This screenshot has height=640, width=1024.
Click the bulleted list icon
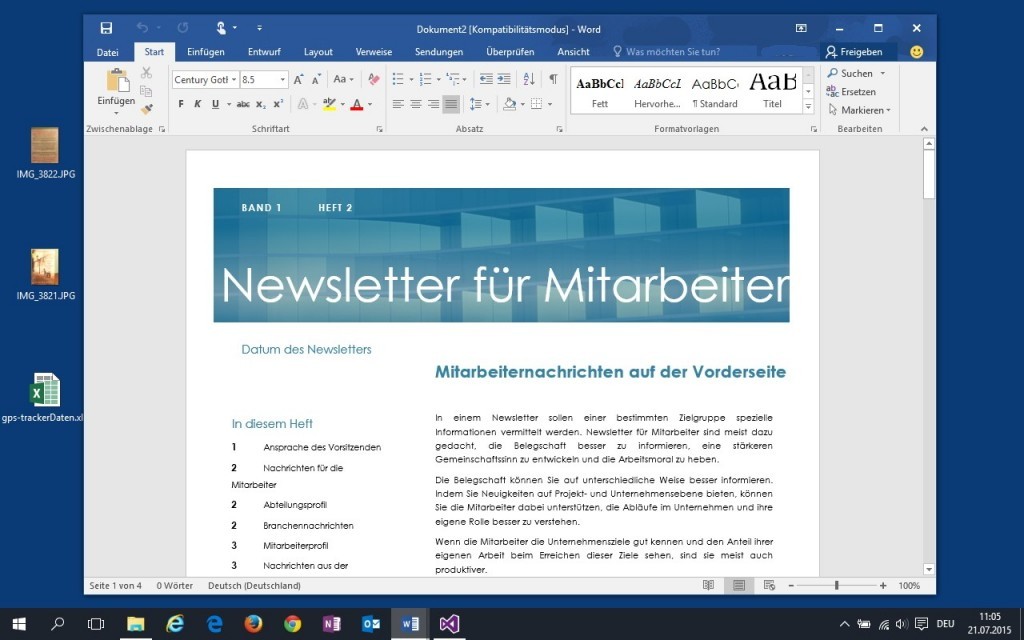[x=397, y=79]
